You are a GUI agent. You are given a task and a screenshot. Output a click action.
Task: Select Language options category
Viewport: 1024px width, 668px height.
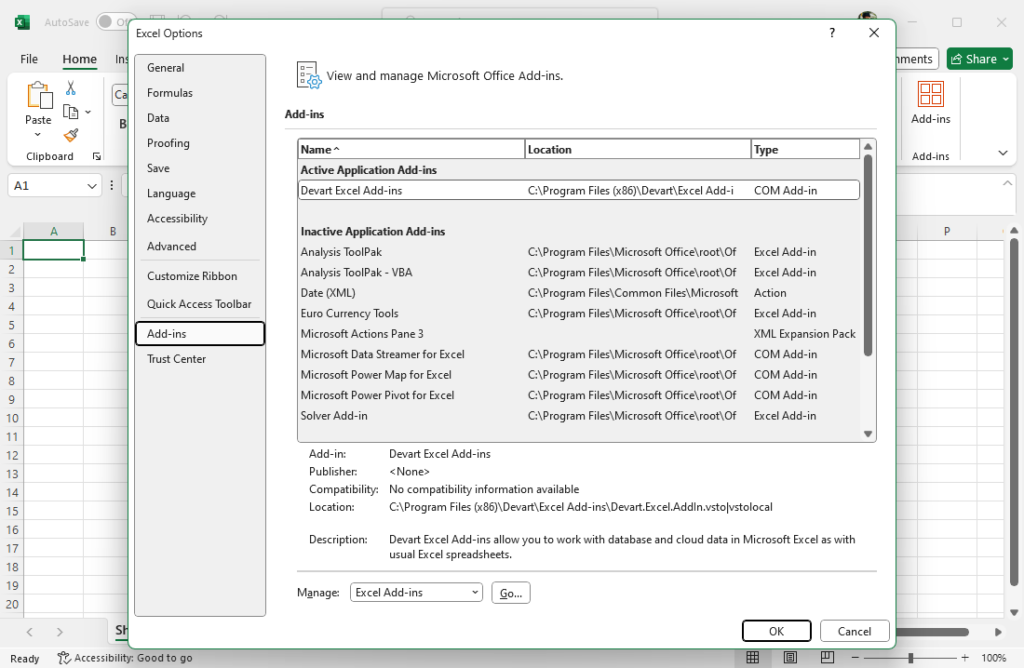pyautogui.click(x=200, y=193)
